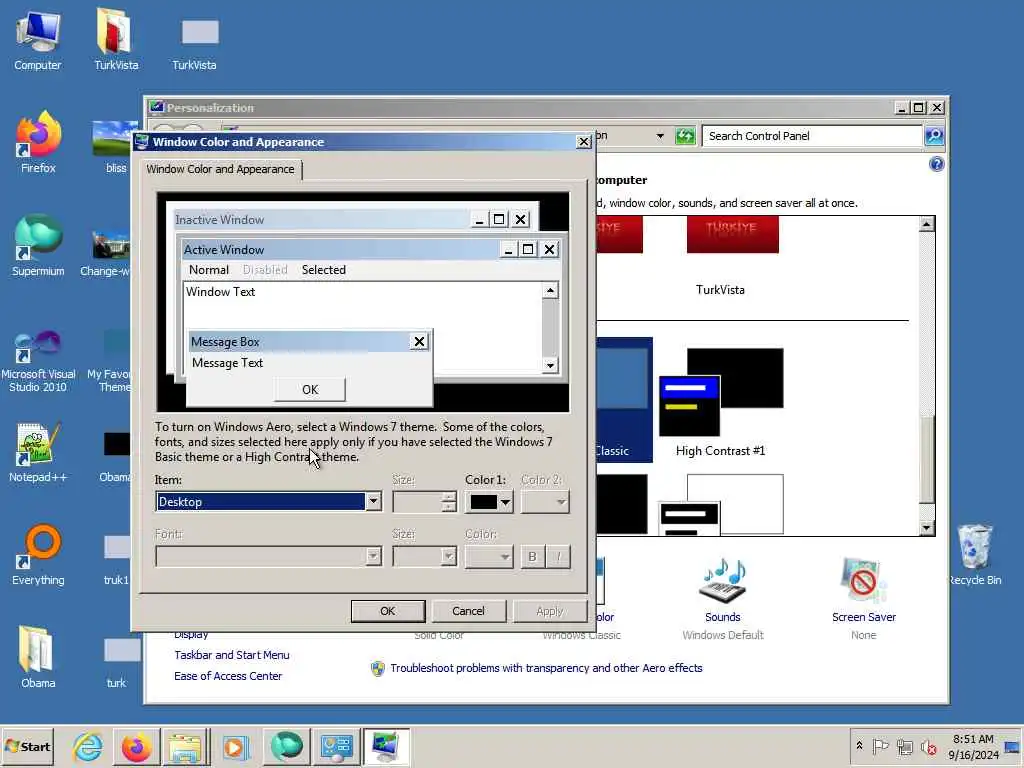Click the volume muted tray icon
Image resolution: width=1024 pixels, height=768 pixels.
point(928,746)
